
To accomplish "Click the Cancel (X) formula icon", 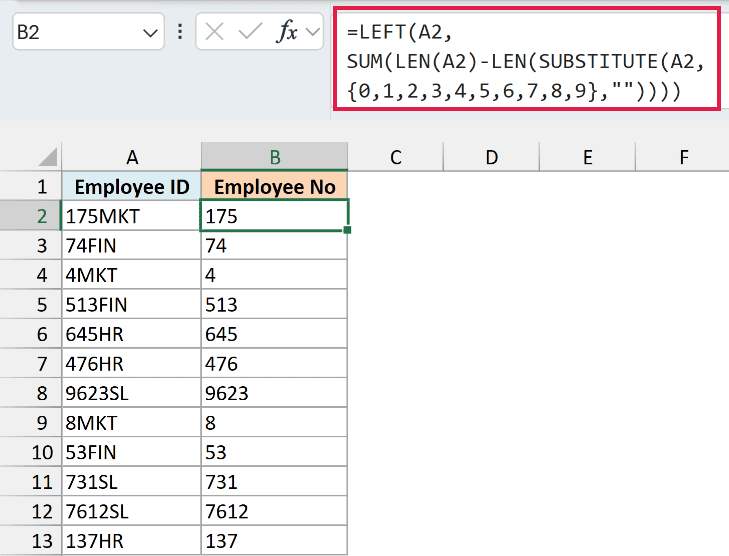I will coord(214,32).
